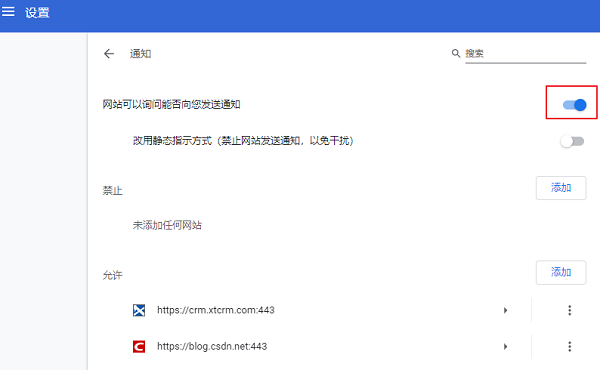Click the crm.xtcrm.com site favicon
This screenshot has width=600, height=370.
point(139,310)
